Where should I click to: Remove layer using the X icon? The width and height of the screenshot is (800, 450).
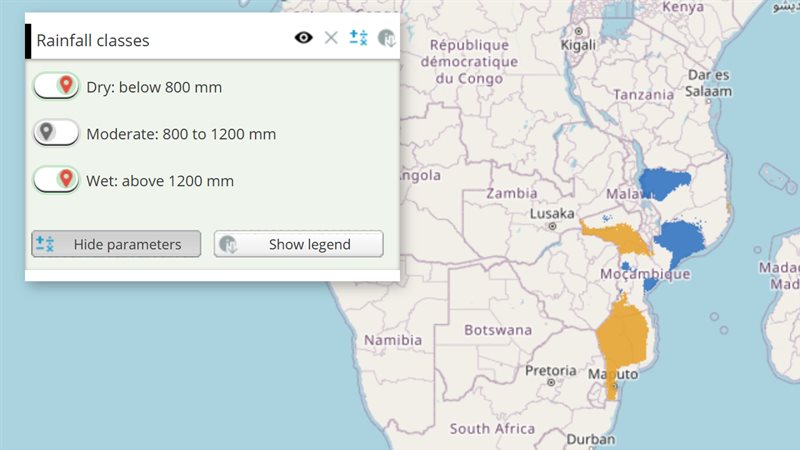click(x=331, y=38)
